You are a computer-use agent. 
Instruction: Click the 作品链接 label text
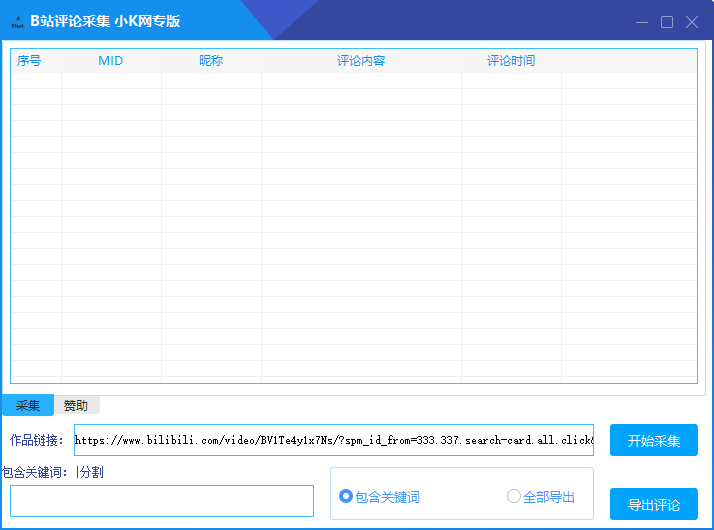coord(37,440)
